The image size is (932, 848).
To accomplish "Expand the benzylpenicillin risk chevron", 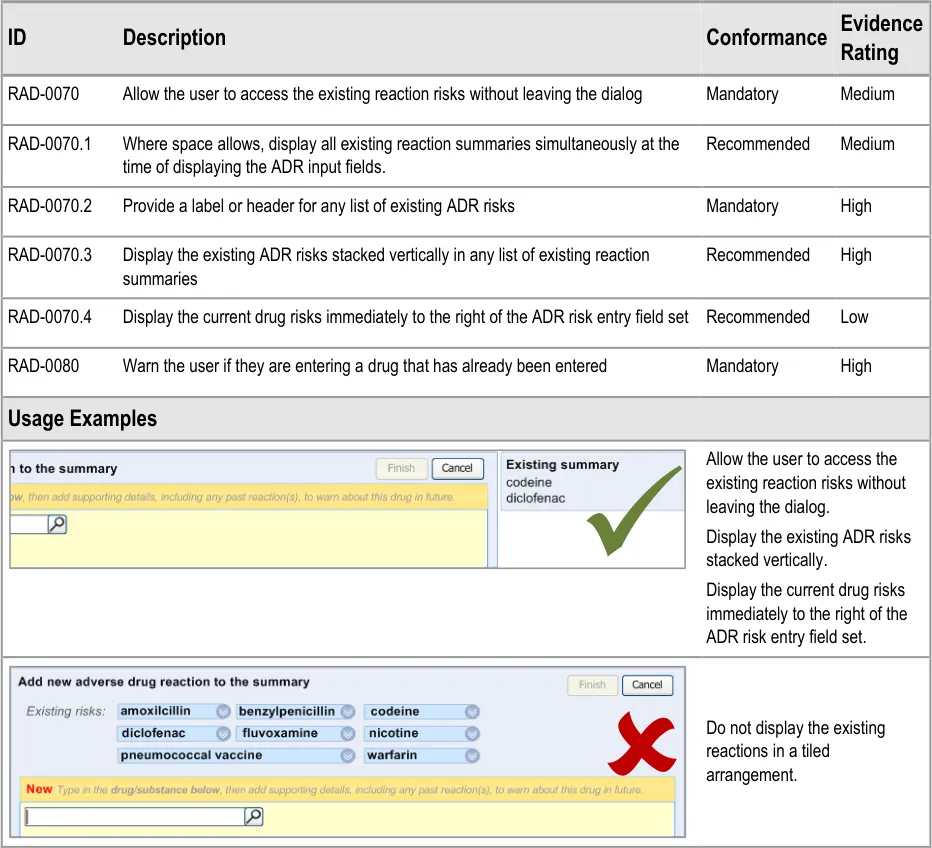I will 347,712.
